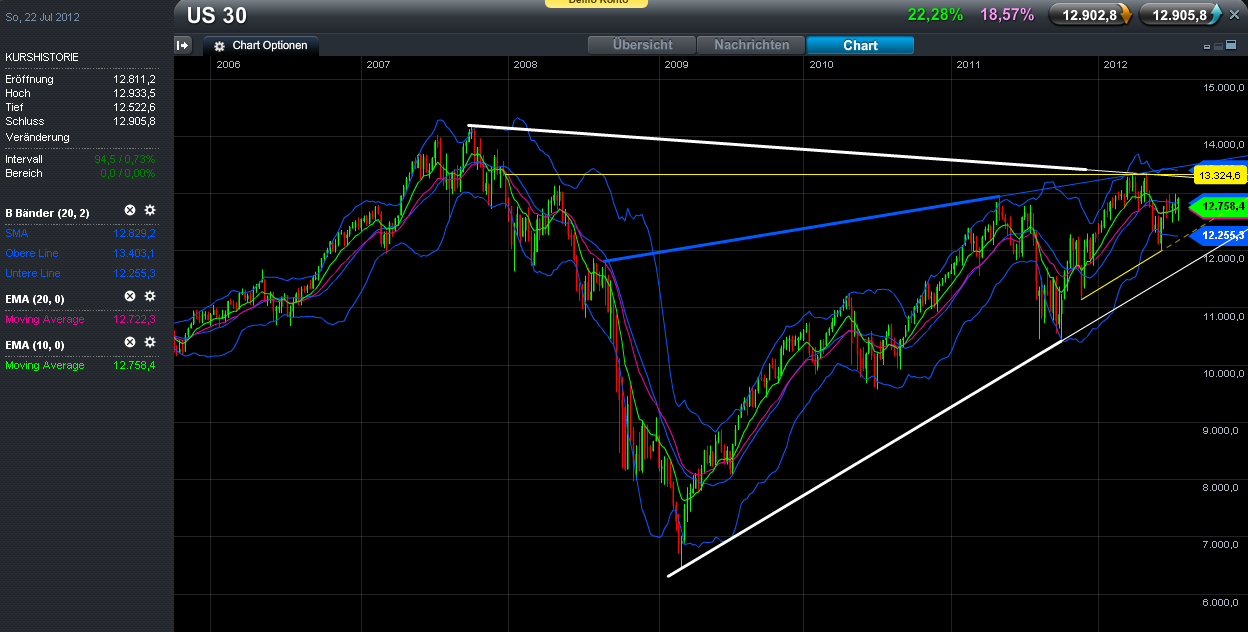Click the yellow 13.324,6 price level marker

click(1221, 176)
